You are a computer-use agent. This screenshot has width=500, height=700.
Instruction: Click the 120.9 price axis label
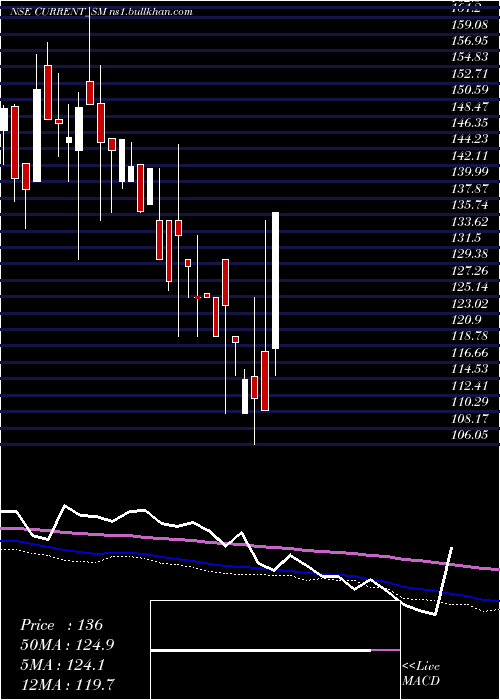(467, 320)
